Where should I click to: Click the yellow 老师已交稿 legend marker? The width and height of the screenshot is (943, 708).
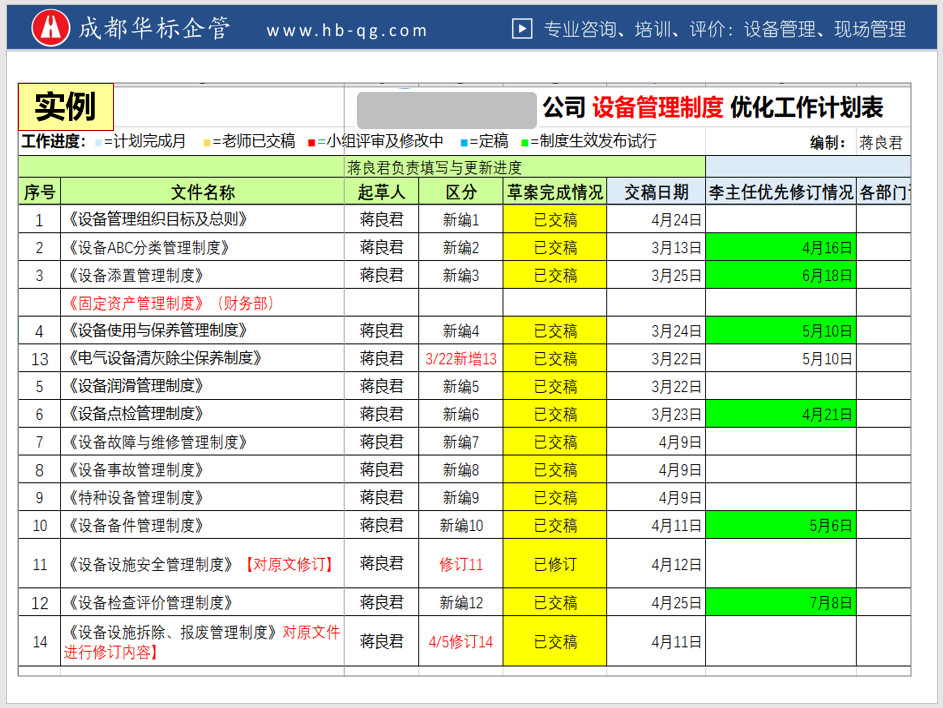pos(206,142)
